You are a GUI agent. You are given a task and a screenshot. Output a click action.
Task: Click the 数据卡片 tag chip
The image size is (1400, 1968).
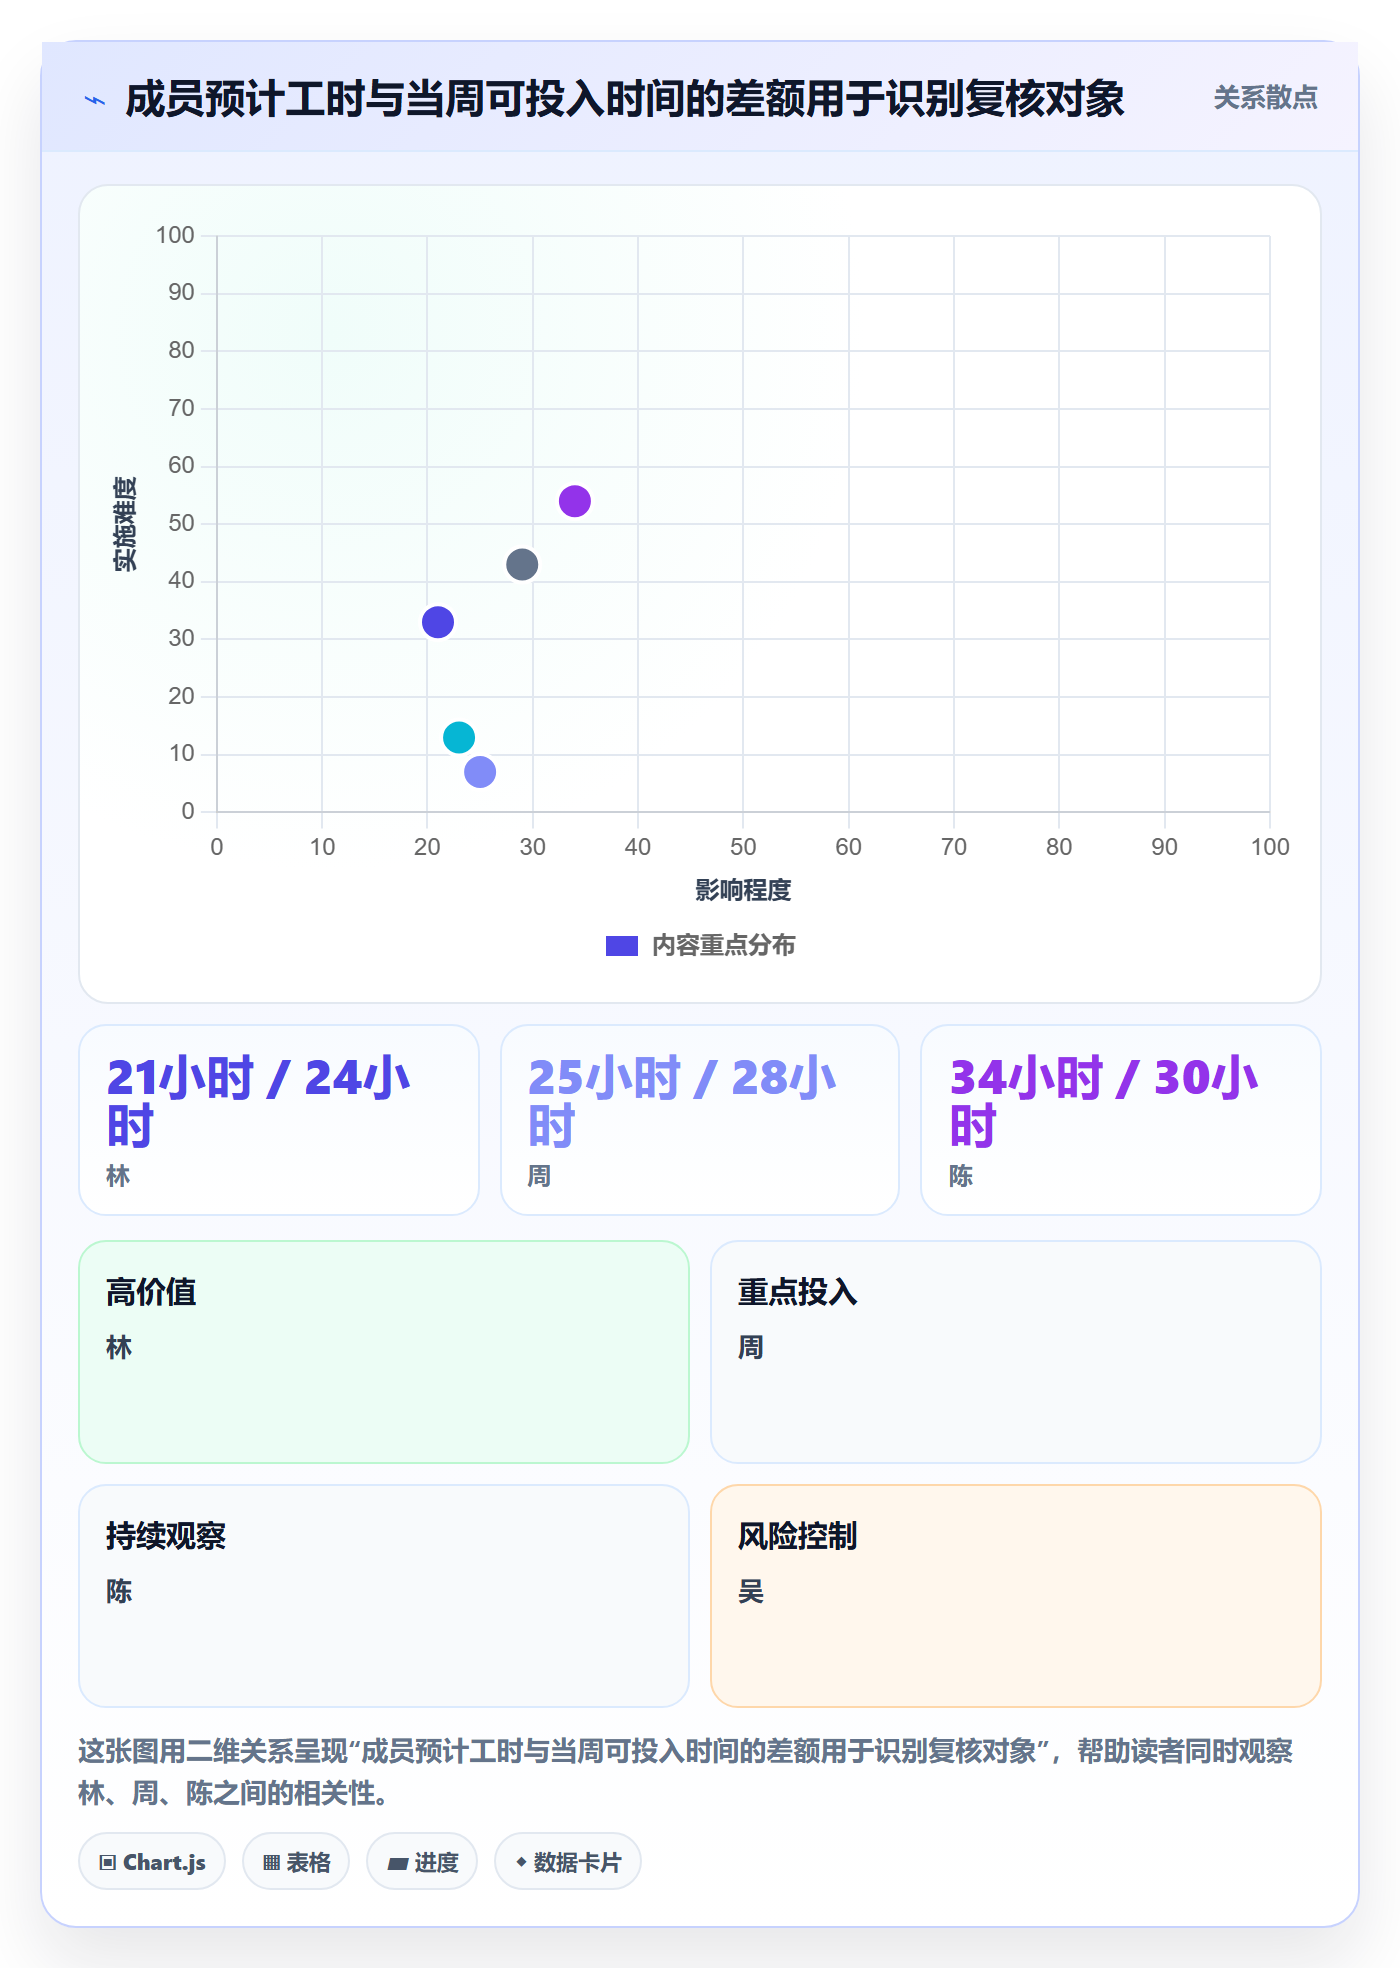click(568, 1862)
